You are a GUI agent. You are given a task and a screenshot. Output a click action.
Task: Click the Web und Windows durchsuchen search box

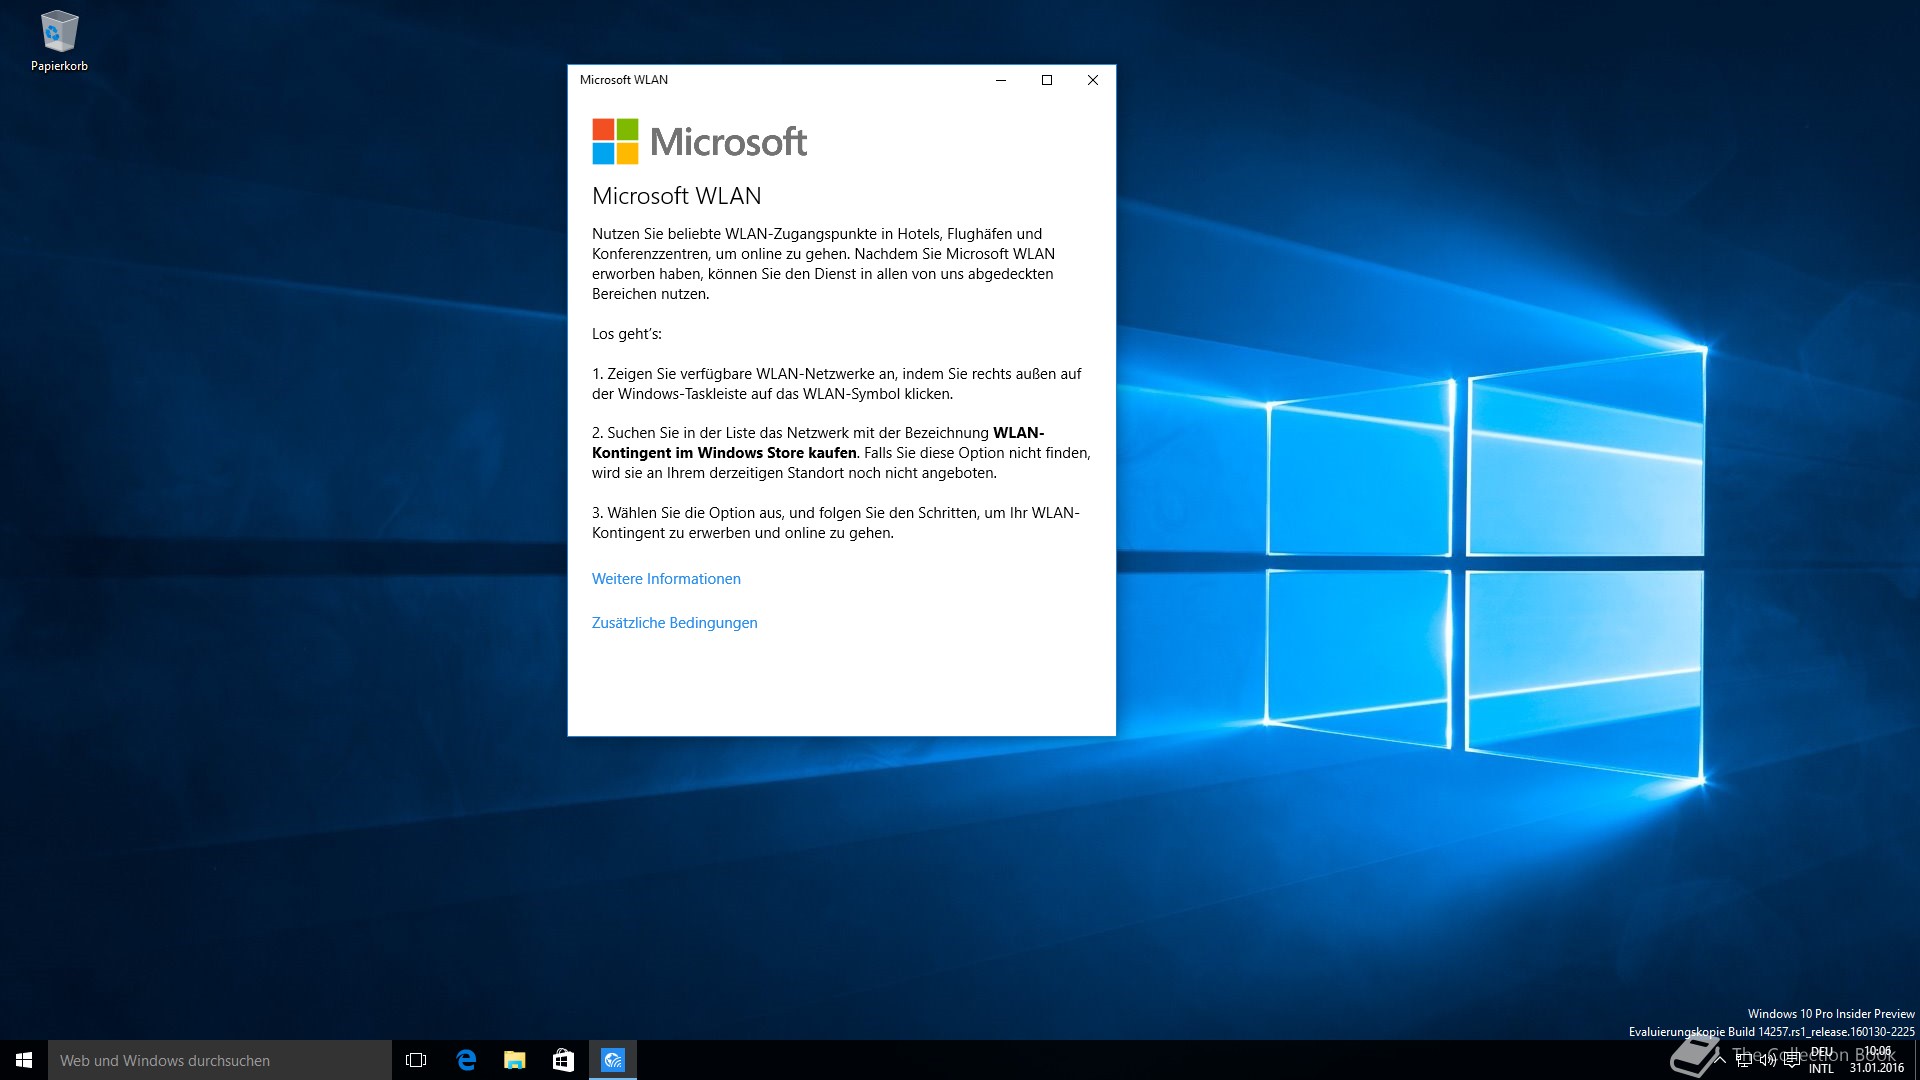tap(220, 1060)
